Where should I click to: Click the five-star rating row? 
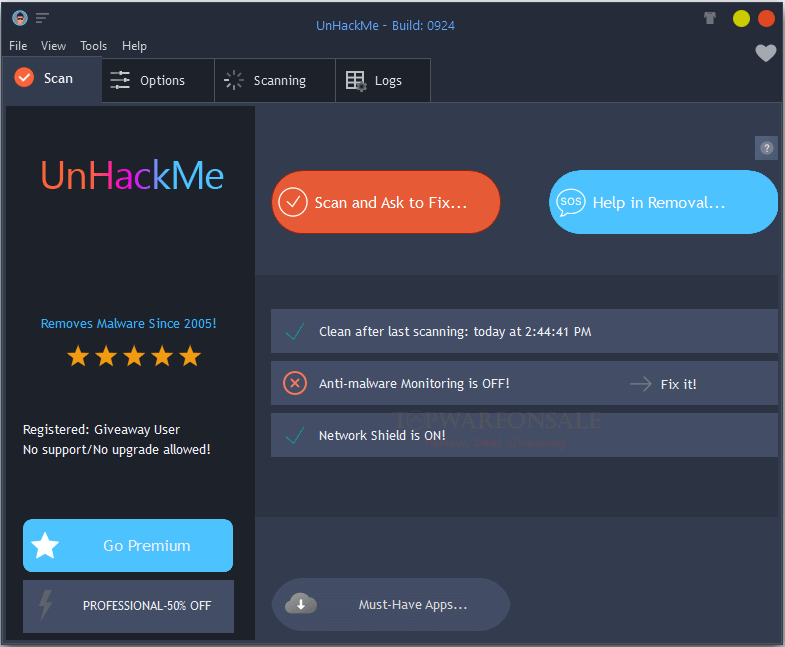tap(134, 356)
